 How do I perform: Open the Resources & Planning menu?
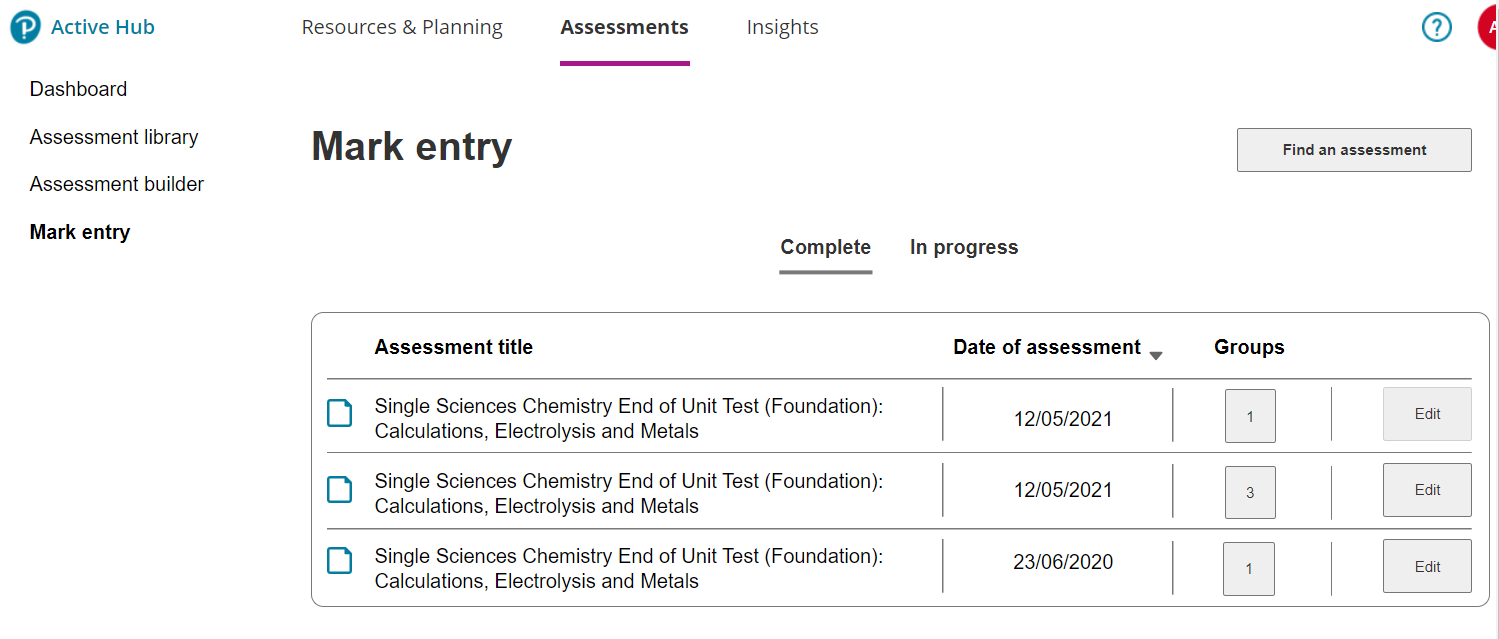(x=402, y=28)
